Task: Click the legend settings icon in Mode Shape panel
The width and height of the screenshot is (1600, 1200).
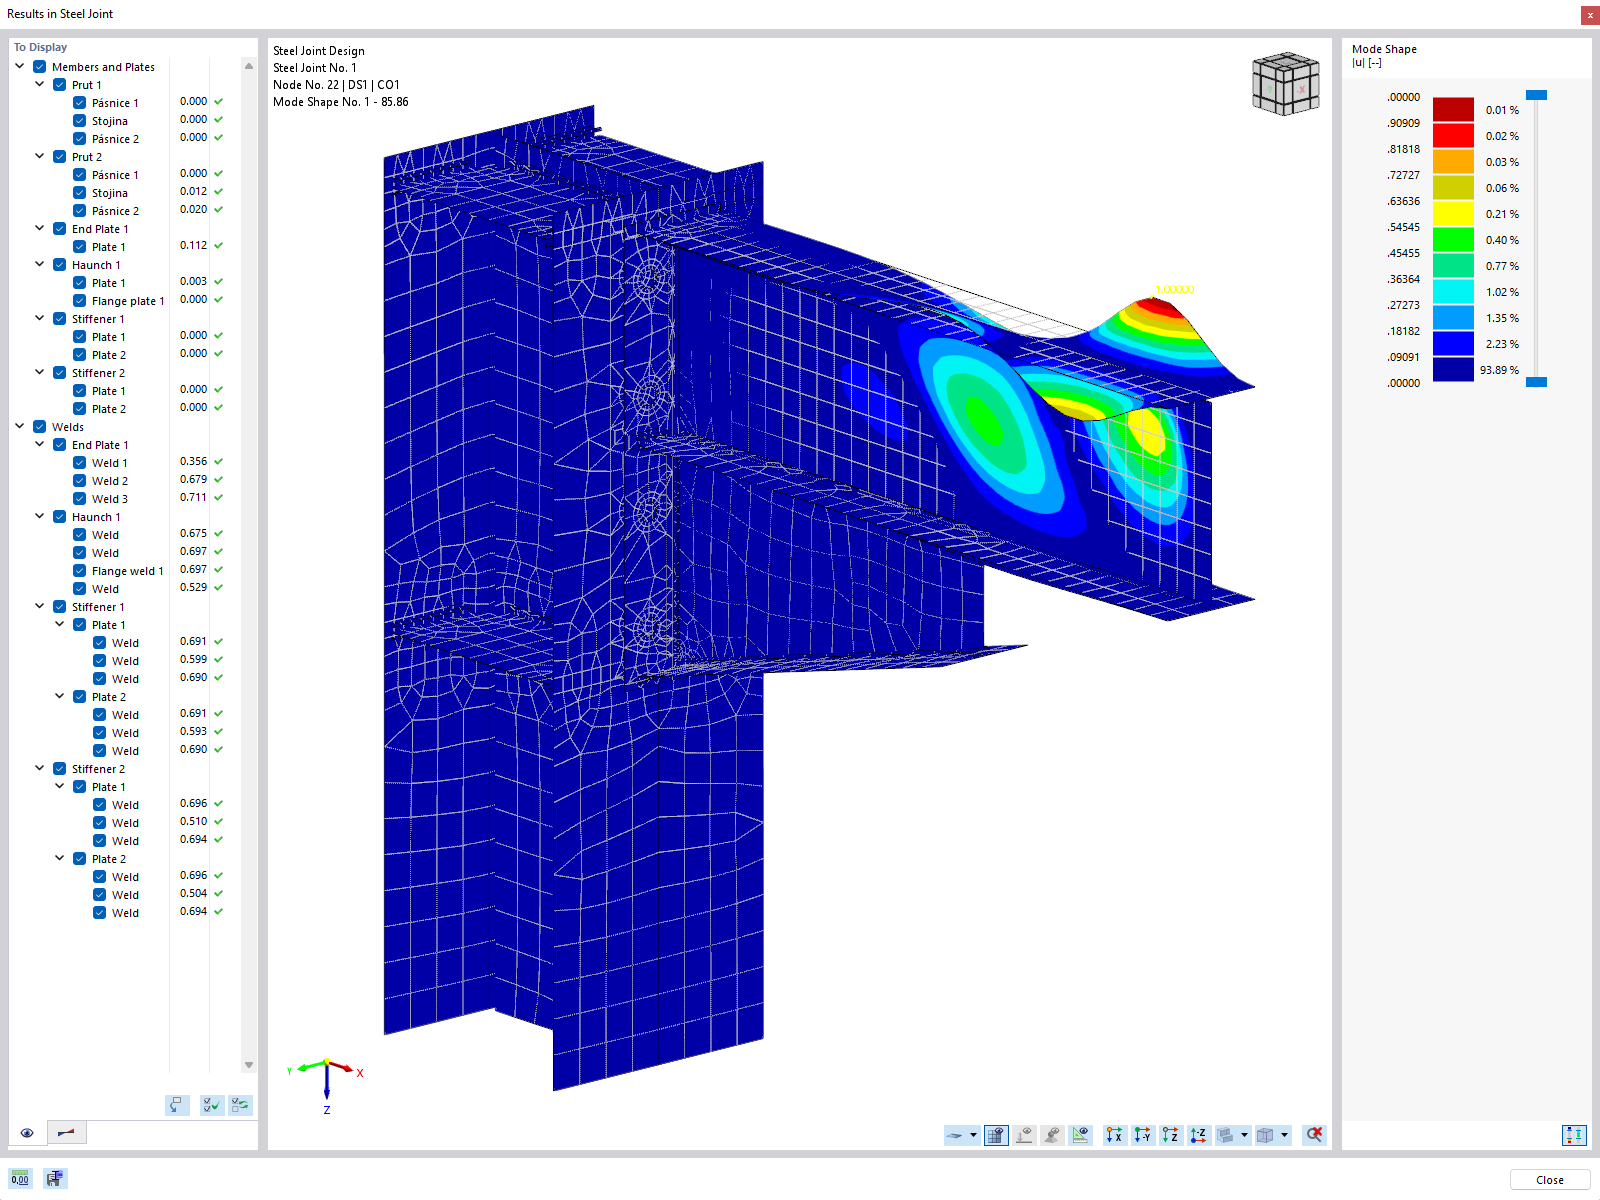Action: (x=1574, y=1135)
